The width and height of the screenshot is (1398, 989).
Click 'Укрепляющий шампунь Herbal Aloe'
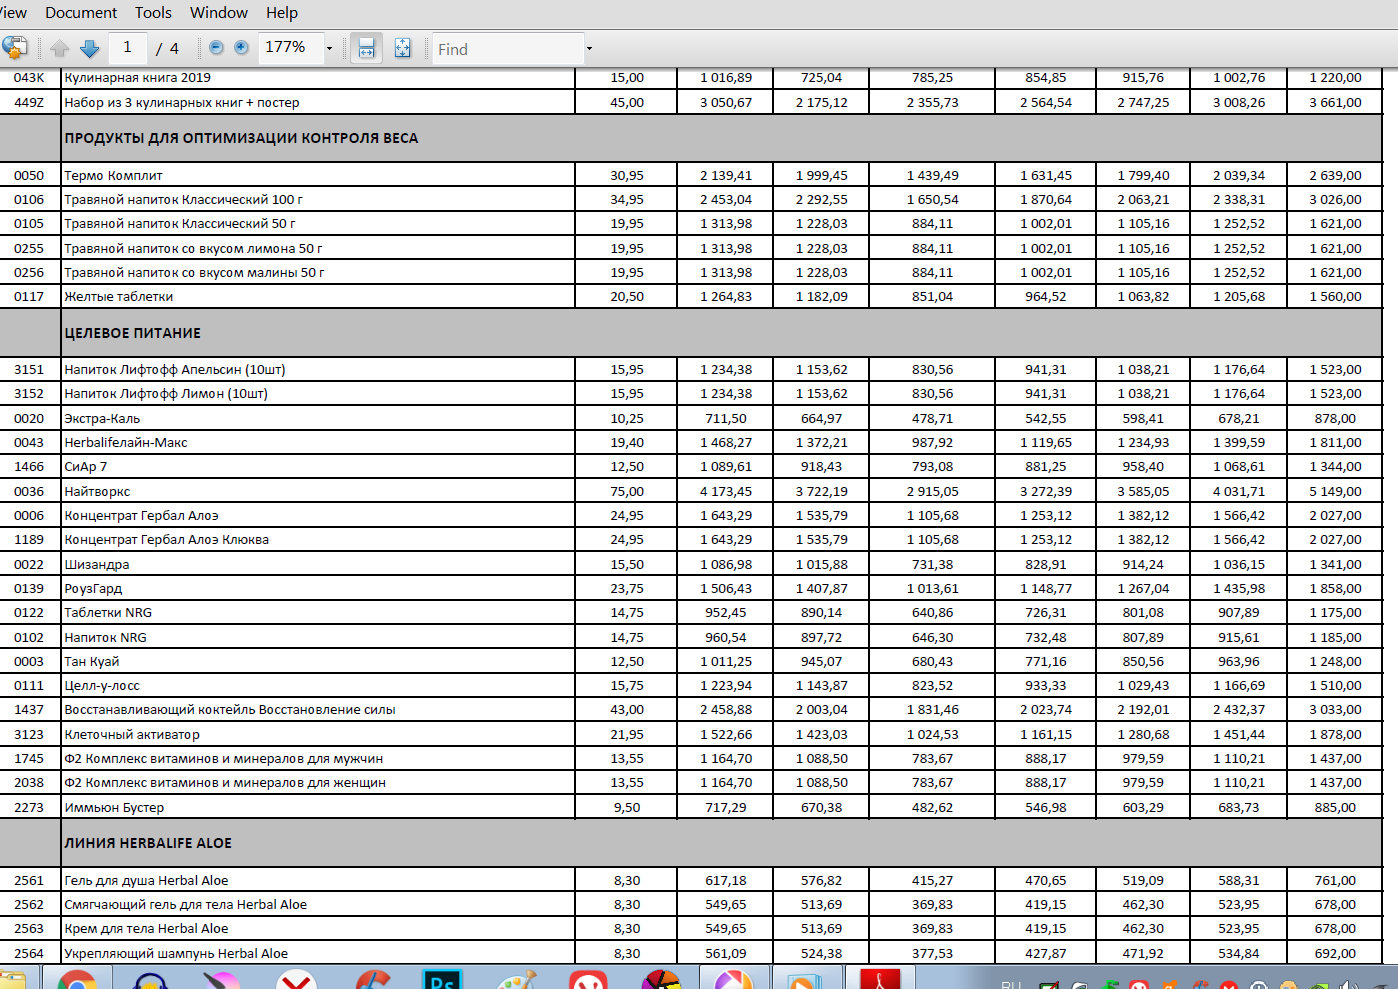click(x=176, y=953)
